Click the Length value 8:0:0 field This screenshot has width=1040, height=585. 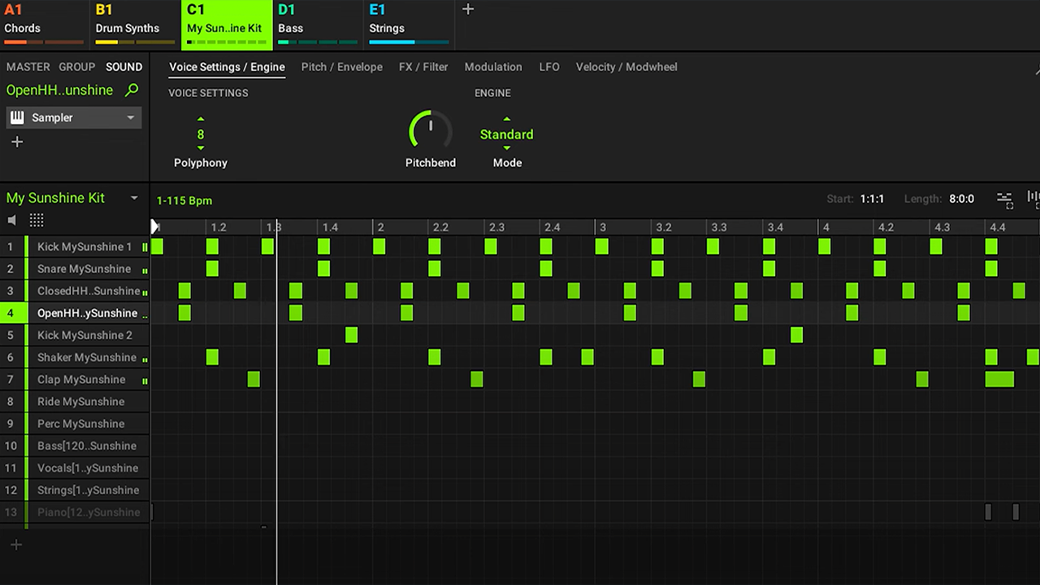tap(961, 199)
